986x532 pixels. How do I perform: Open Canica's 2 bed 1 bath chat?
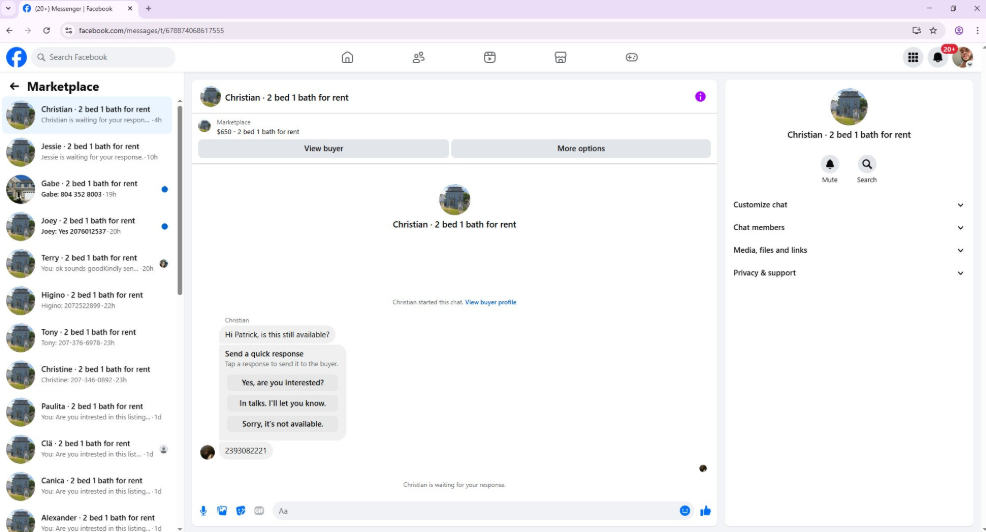[87, 485]
